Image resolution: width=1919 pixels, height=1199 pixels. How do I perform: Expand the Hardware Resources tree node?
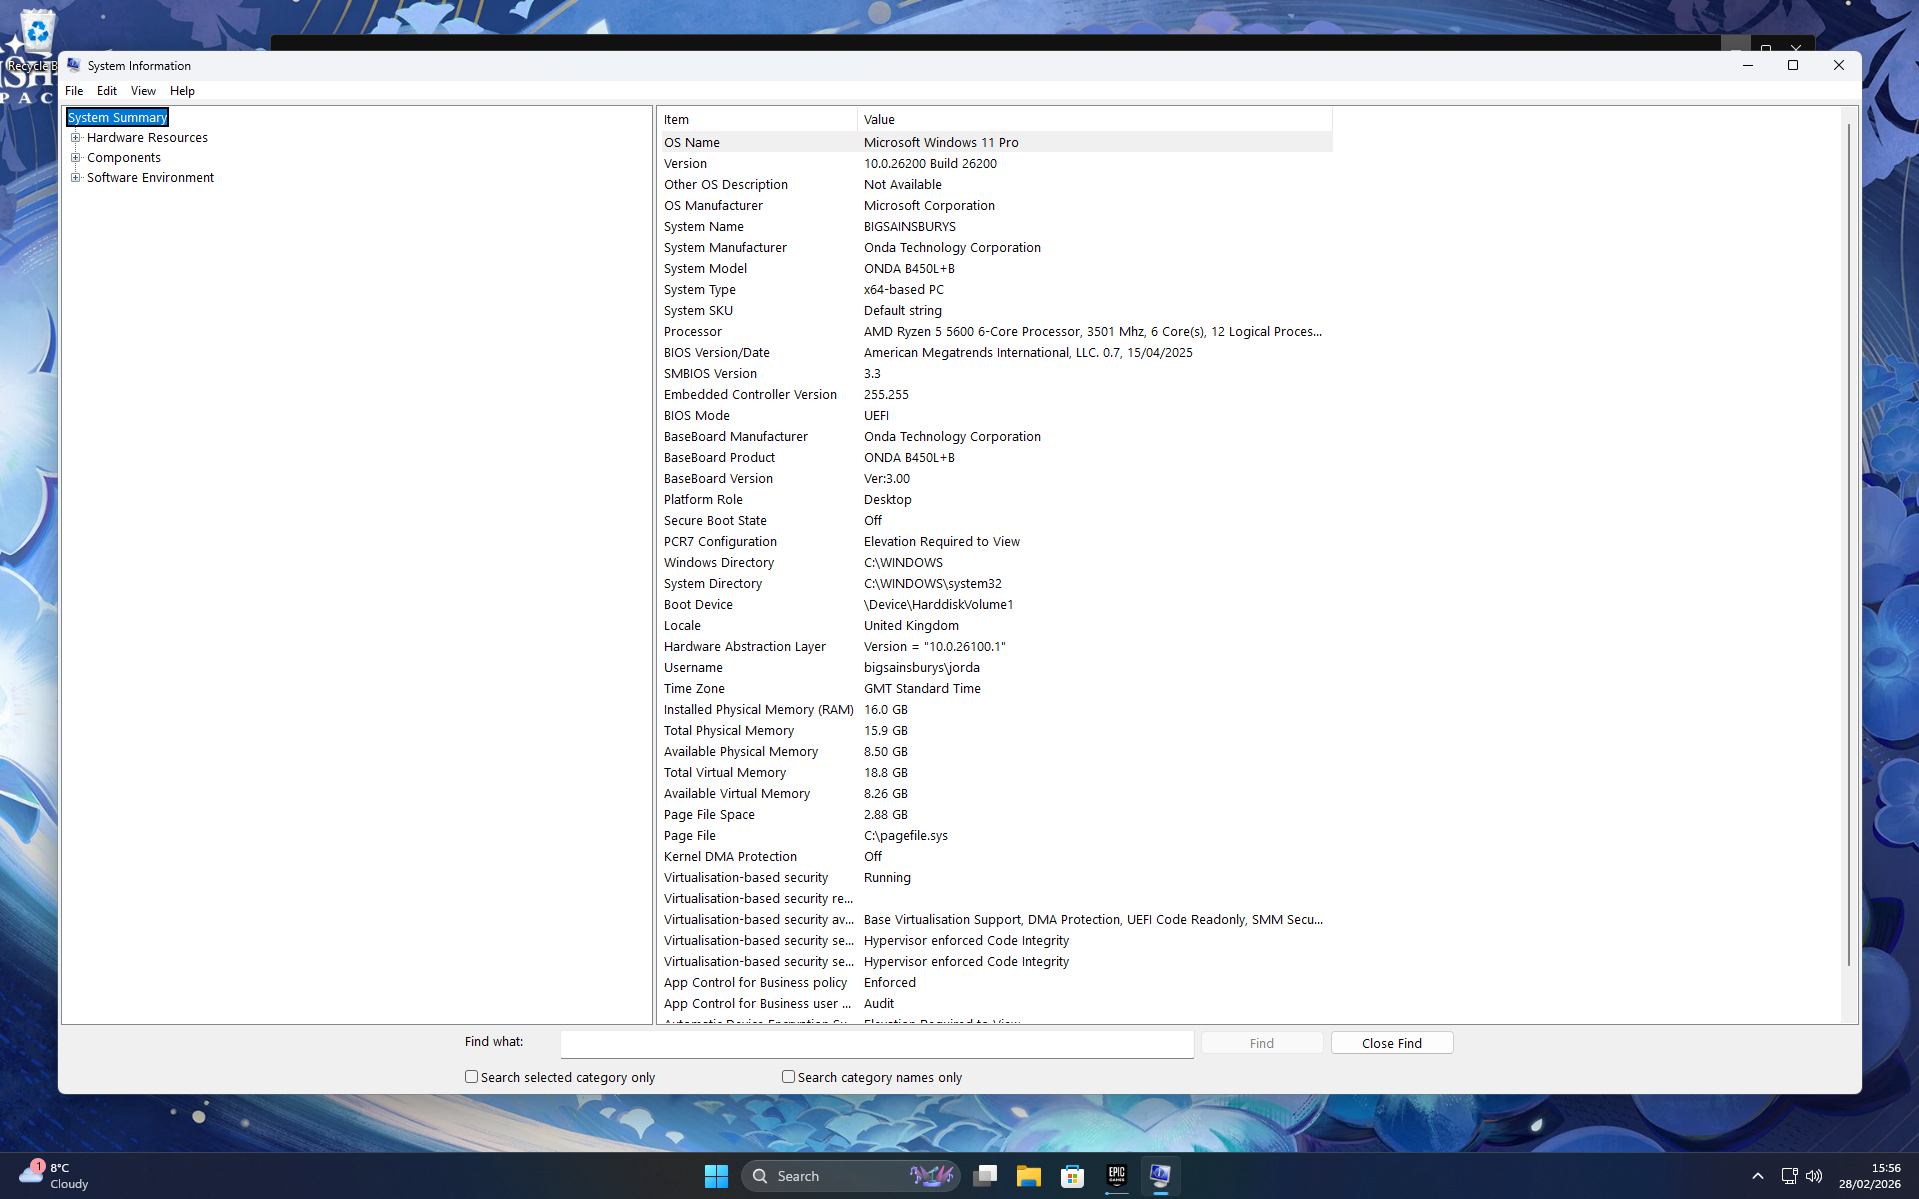pos(75,138)
